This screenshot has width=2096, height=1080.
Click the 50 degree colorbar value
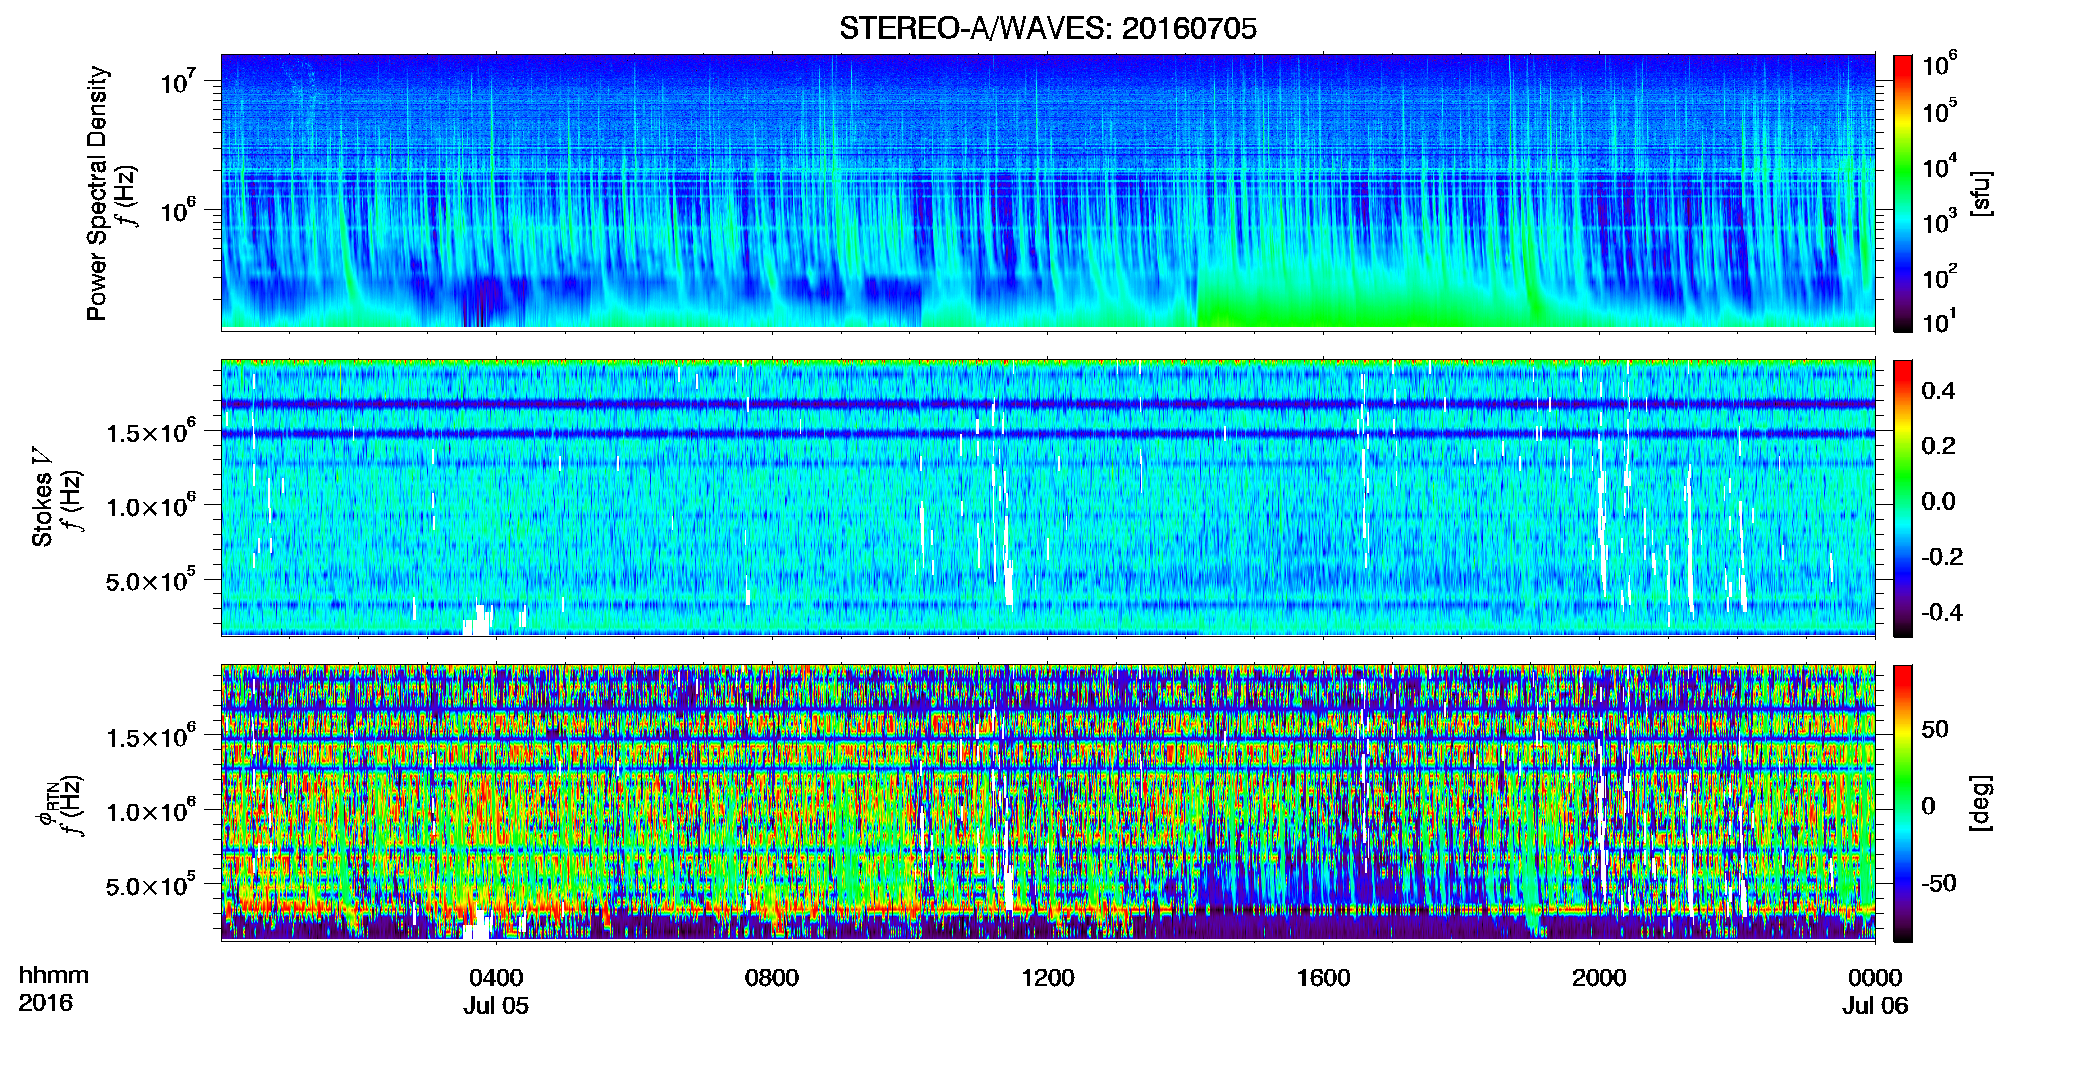coord(1935,729)
